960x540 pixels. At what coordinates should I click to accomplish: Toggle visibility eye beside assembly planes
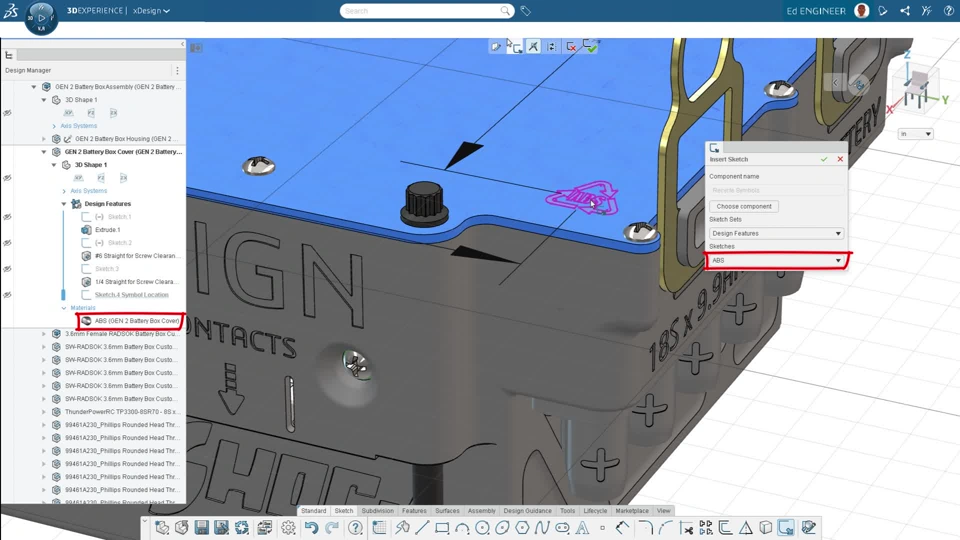pyautogui.click(x=7, y=113)
